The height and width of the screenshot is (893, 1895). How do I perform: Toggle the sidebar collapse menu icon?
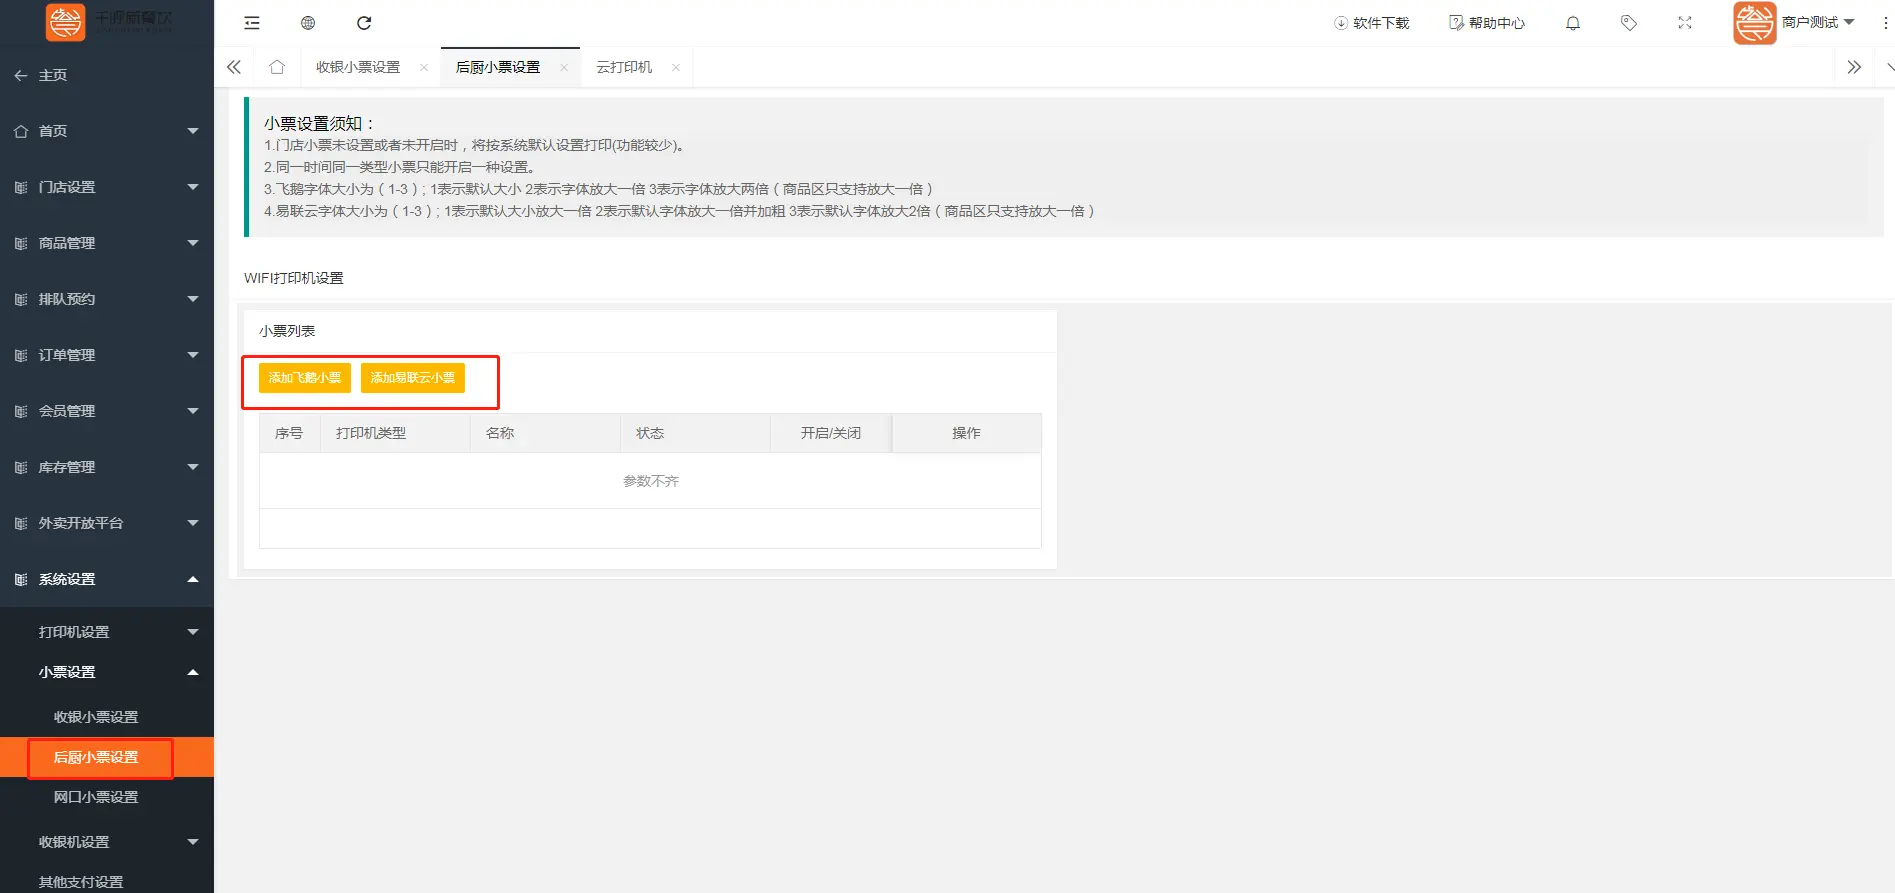[x=252, y=23]
